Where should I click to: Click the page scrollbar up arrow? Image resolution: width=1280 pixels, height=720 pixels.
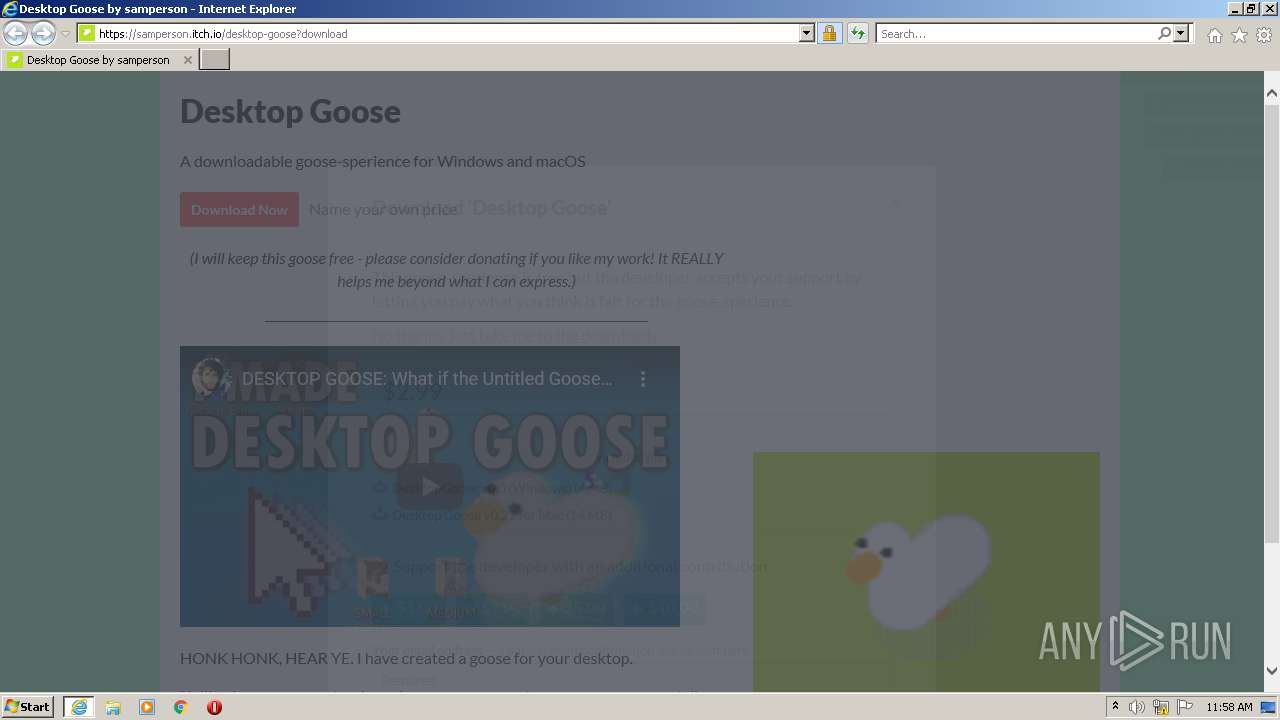[x=1271, y=93]
